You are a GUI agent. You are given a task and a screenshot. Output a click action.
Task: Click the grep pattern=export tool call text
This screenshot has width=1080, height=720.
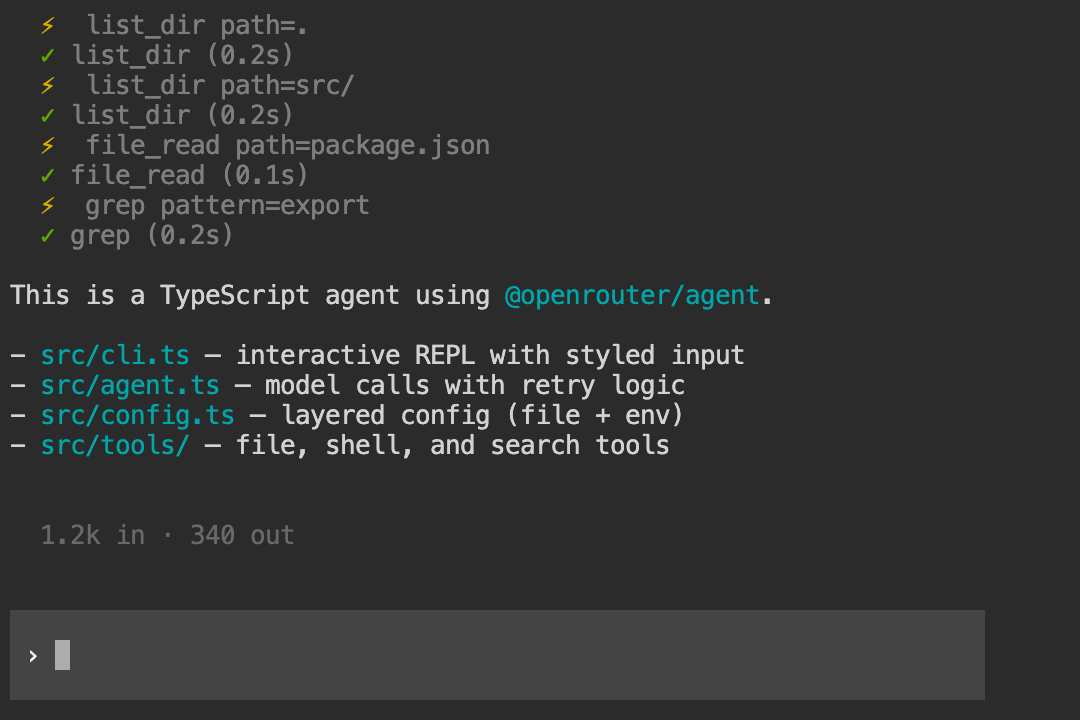click(228, 206)
